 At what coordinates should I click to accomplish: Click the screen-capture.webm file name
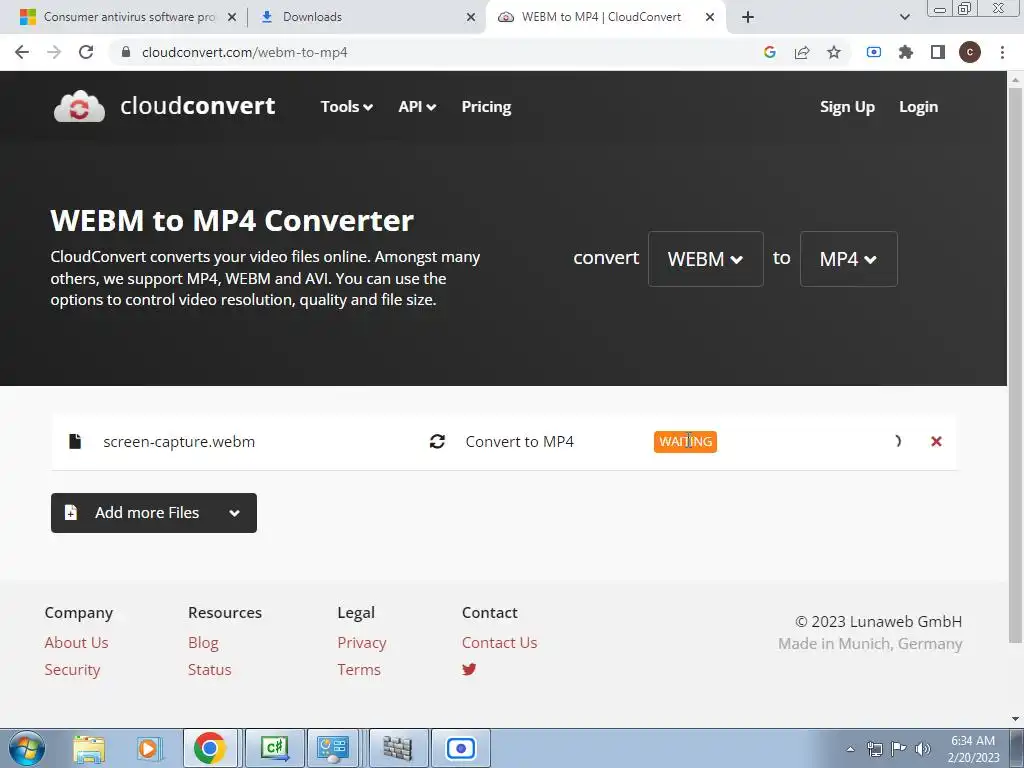tap(179, 441)
